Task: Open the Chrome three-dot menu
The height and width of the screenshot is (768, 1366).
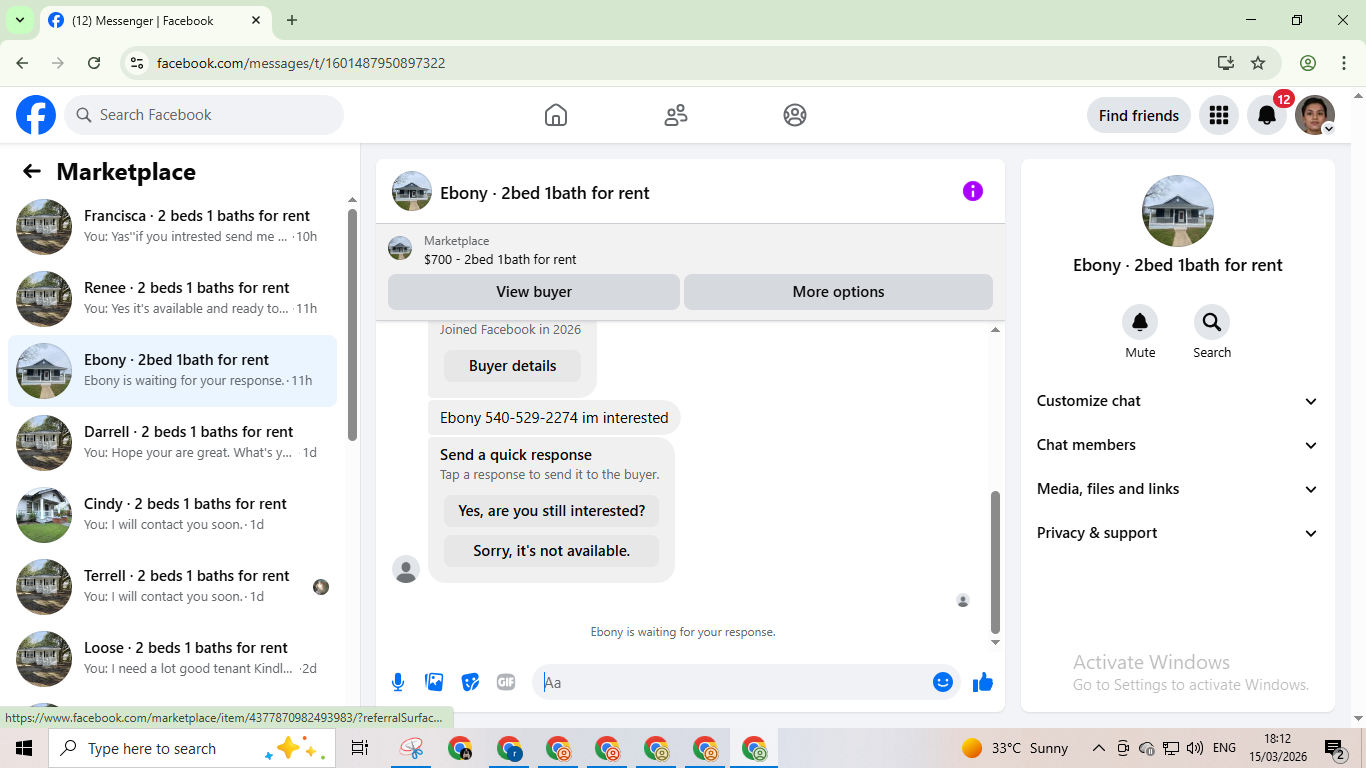Action: [1344, 63]
